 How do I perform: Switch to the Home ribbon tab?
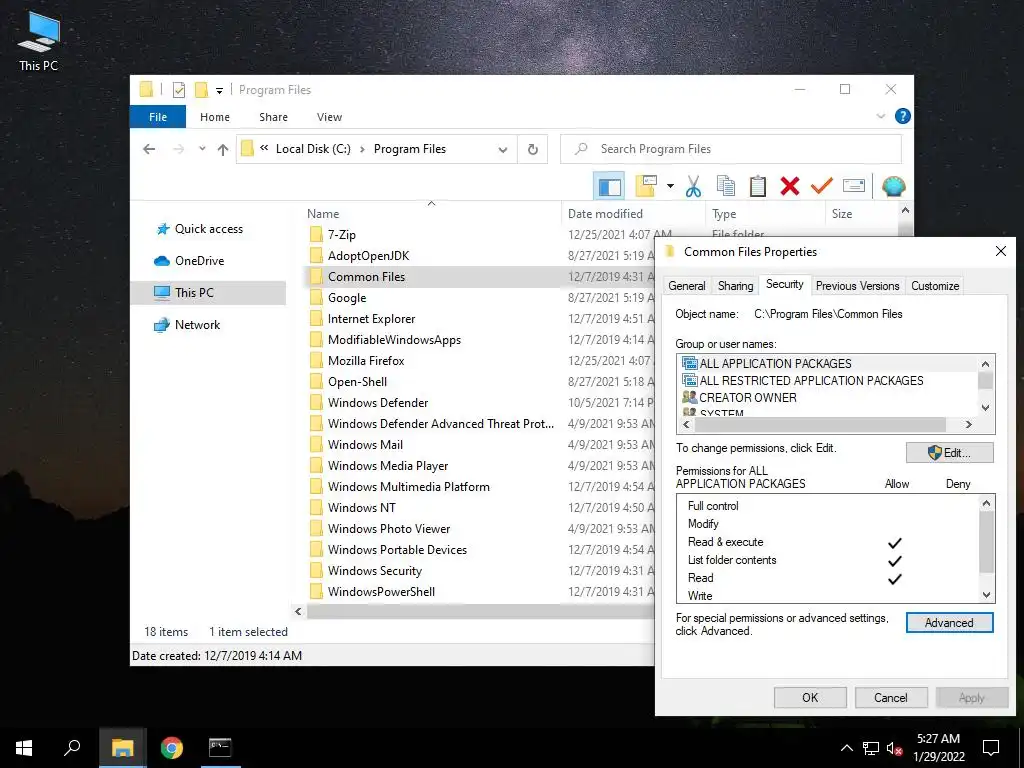(x=215, y=117)
